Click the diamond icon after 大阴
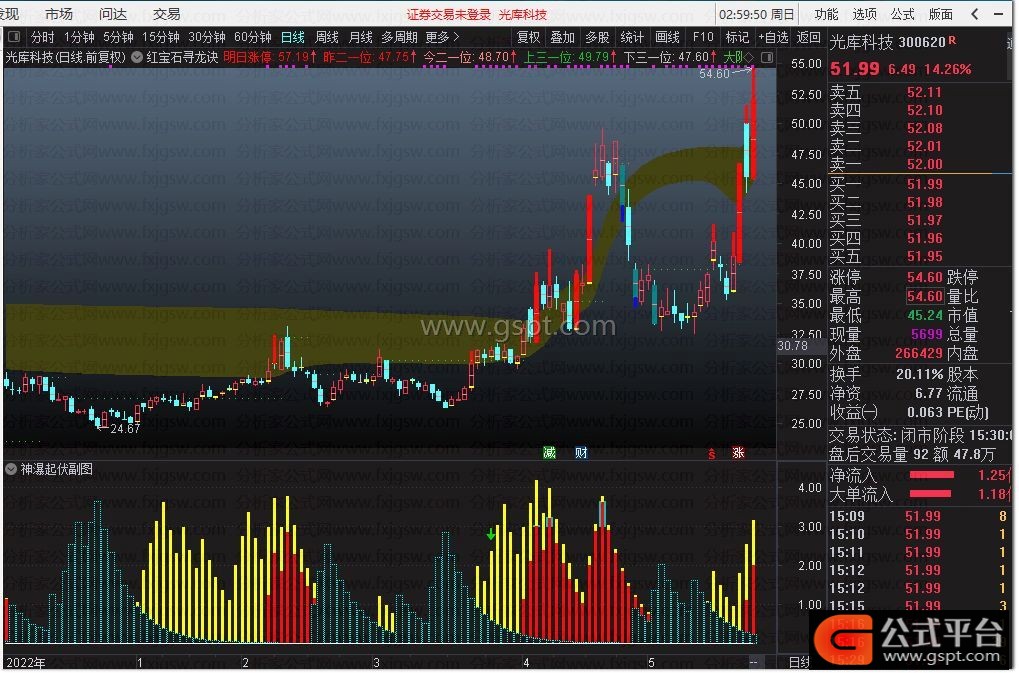 (x=749, y=57)
